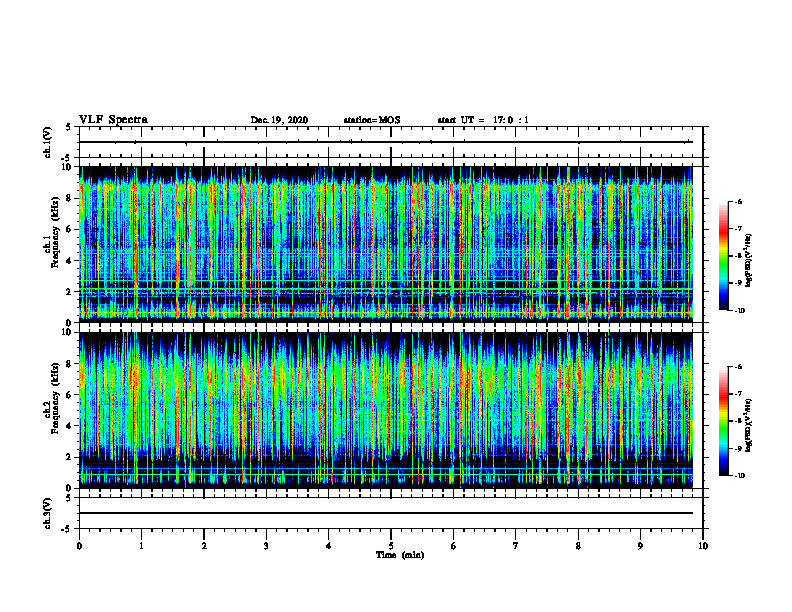Click the "Time (min)" x-axis label

(x=400, y=555)
